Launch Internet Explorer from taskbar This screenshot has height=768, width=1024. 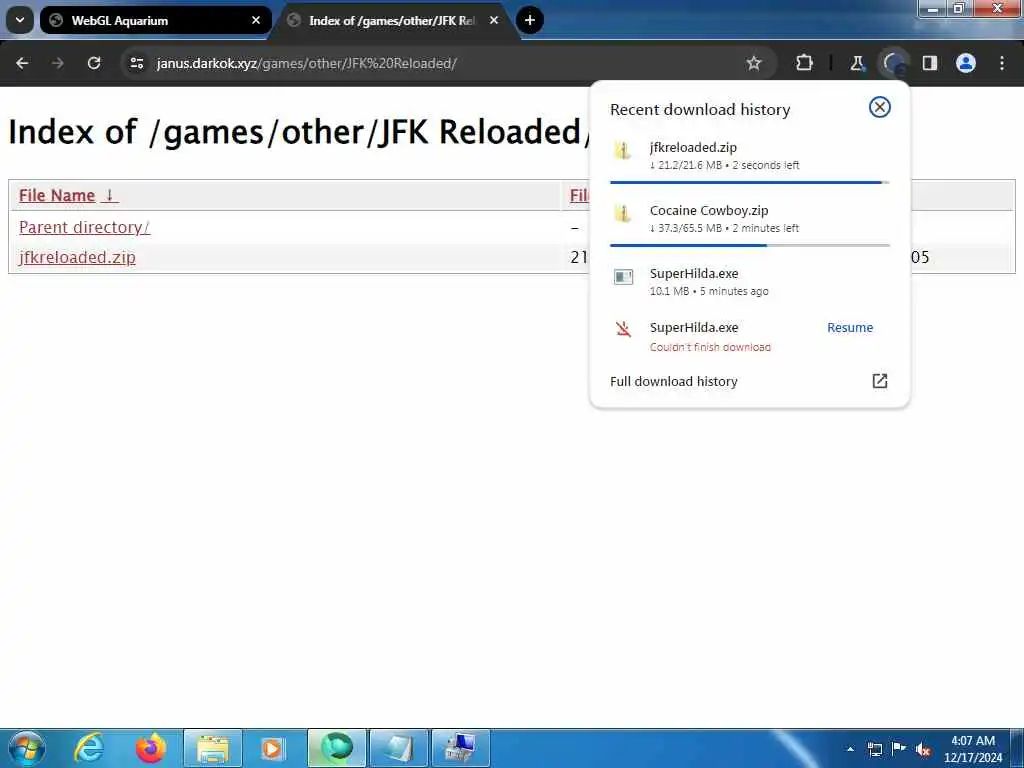pos(89,748)
